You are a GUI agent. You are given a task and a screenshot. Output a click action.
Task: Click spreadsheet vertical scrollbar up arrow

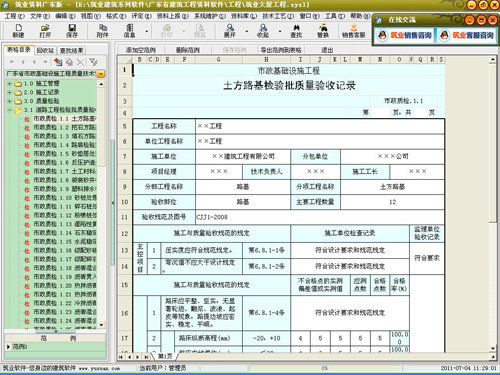pos(493,59)
